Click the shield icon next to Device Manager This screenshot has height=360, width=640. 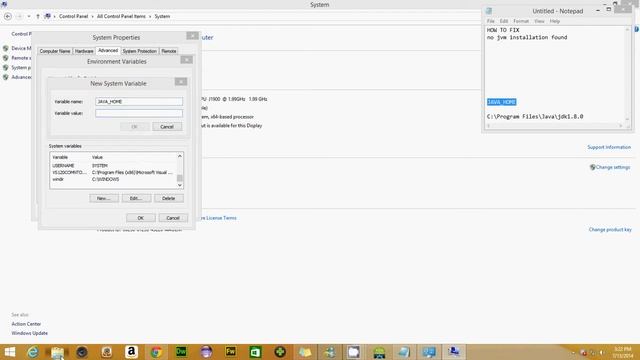6,48
